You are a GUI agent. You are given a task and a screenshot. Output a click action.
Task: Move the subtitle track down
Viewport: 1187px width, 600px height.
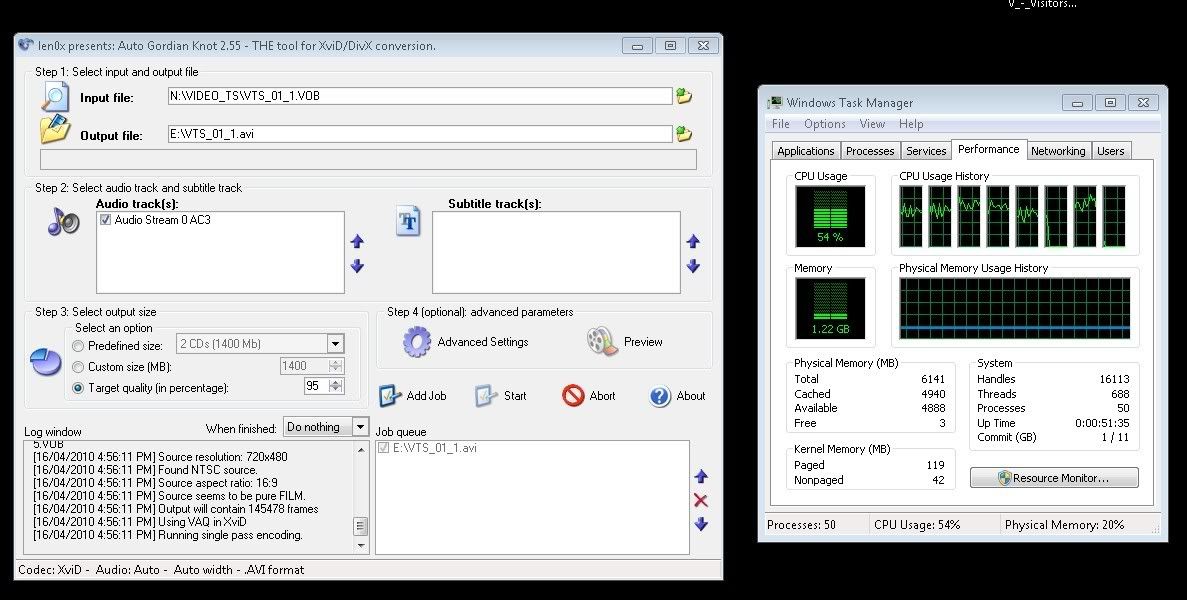pyautogui.click(x=693, y=266)
